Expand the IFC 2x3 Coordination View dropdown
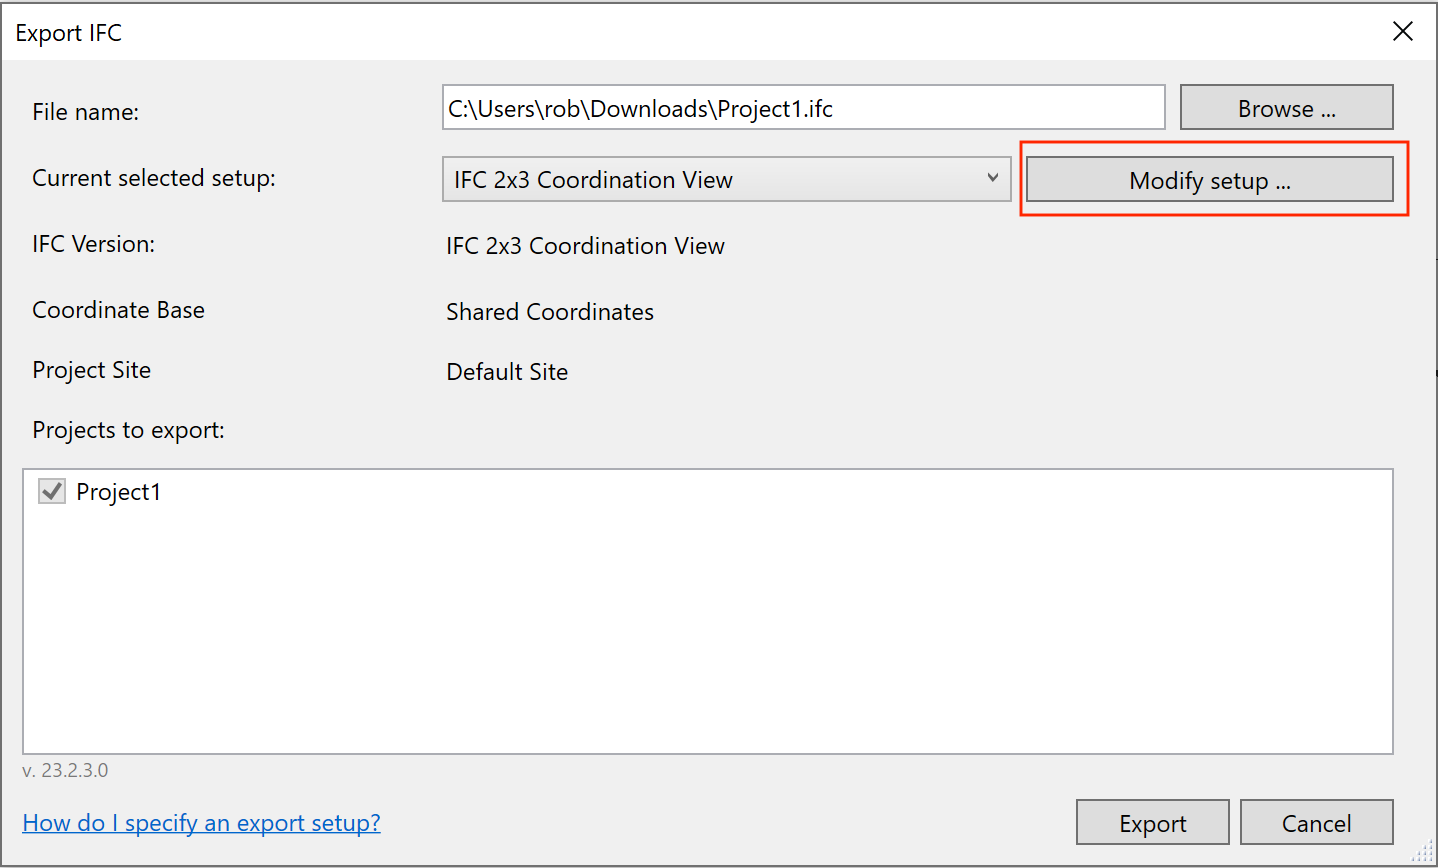 (x=726, y=179)
